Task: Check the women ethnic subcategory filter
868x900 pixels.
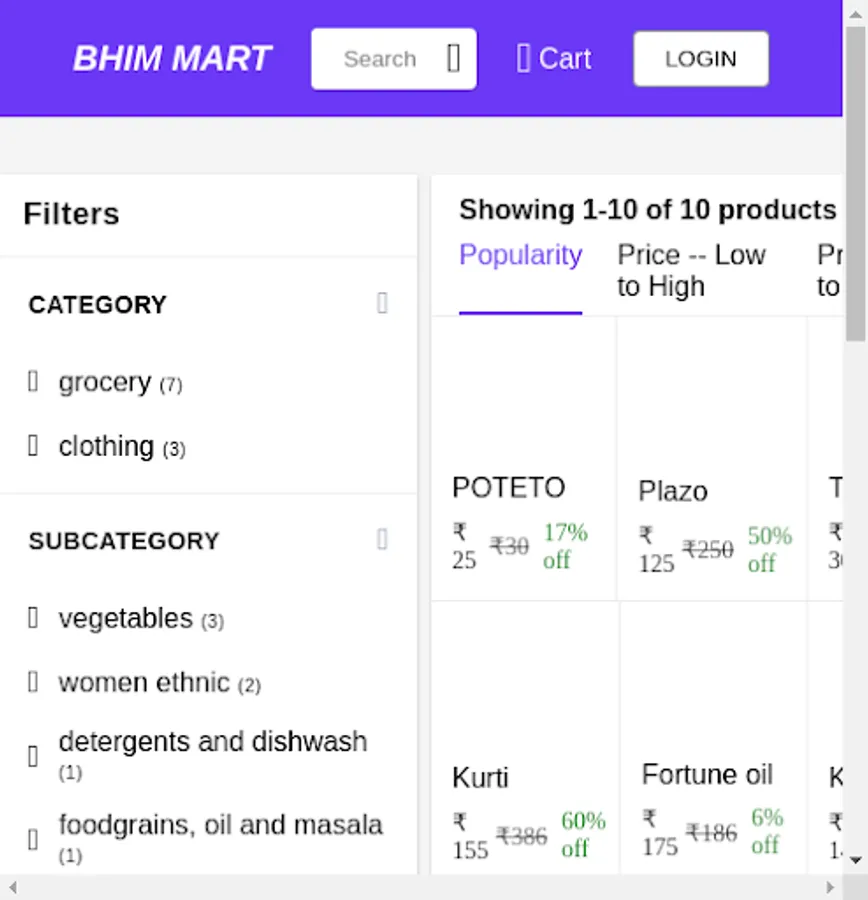Action: tap(33, 682)
